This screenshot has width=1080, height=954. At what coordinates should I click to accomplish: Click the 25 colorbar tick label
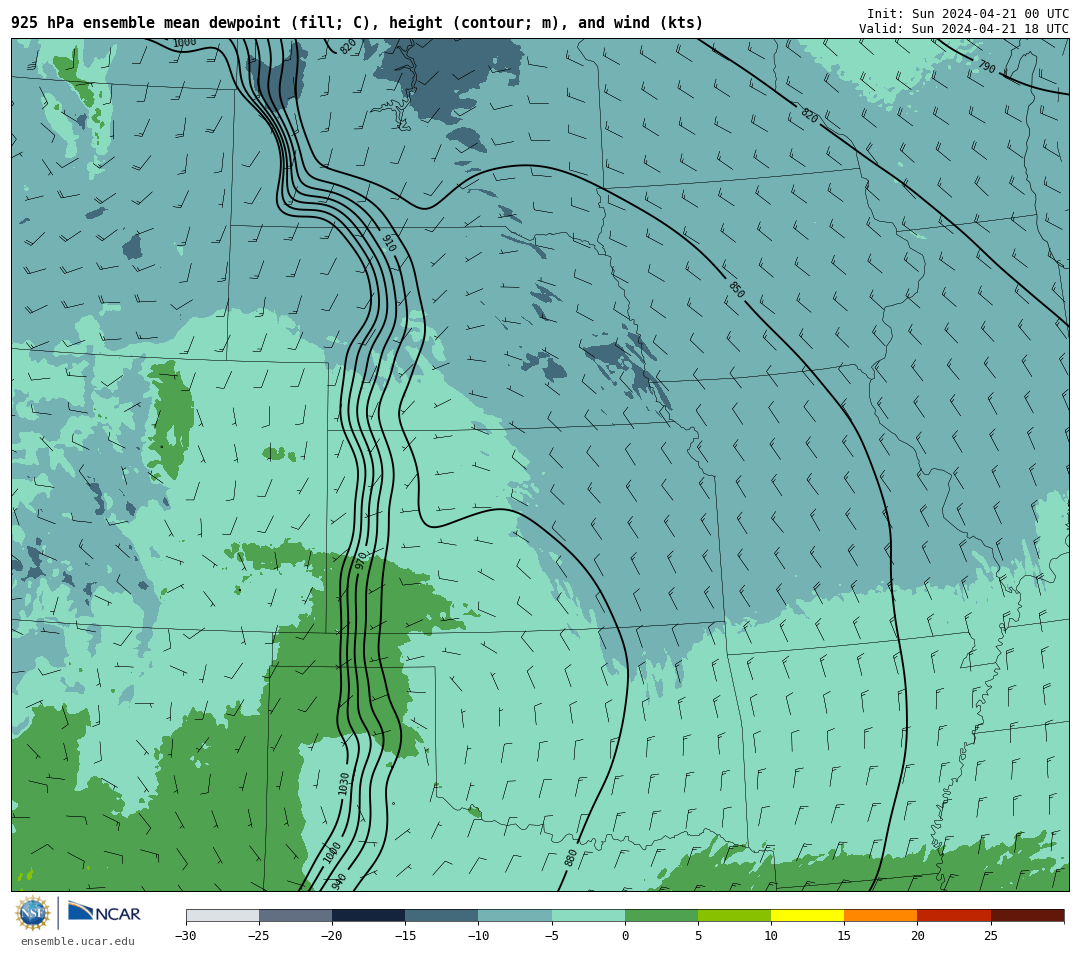pyautogui.click(x=990, y=935)
